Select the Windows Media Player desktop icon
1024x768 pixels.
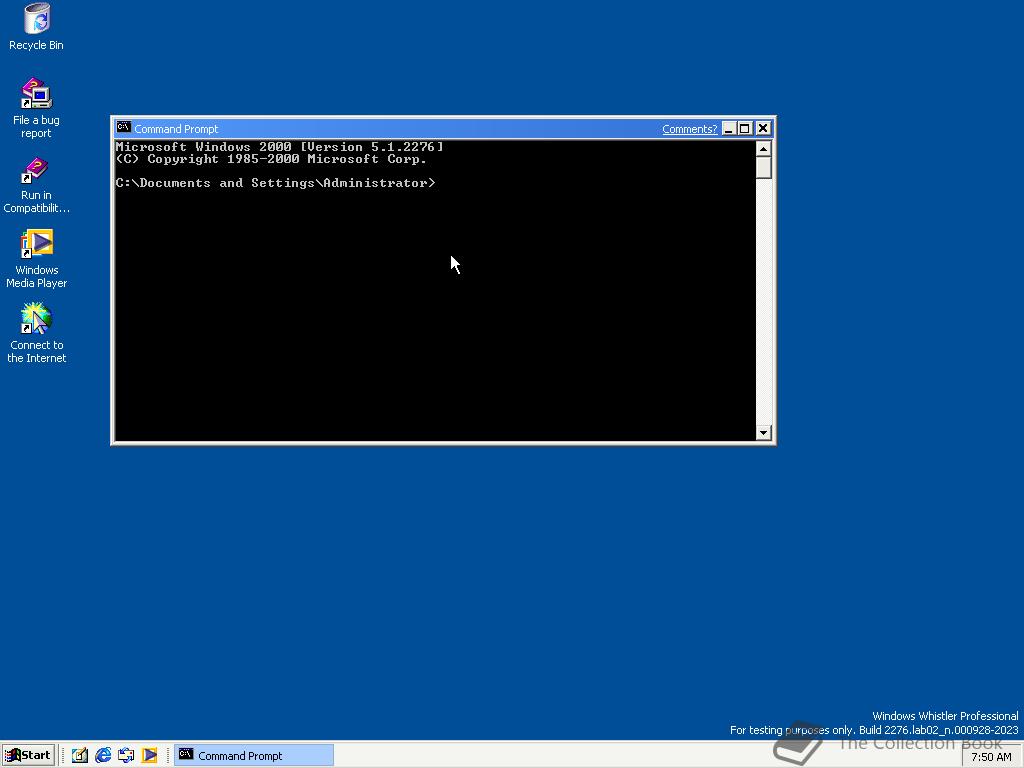tap(37, 259)
